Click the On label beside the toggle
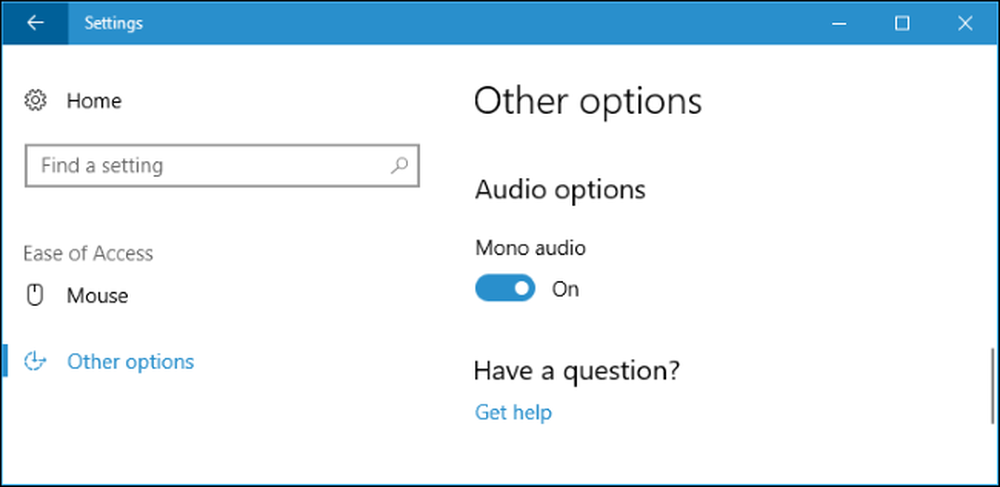This screenshot has height=487, width=1000. pos(565,289)
